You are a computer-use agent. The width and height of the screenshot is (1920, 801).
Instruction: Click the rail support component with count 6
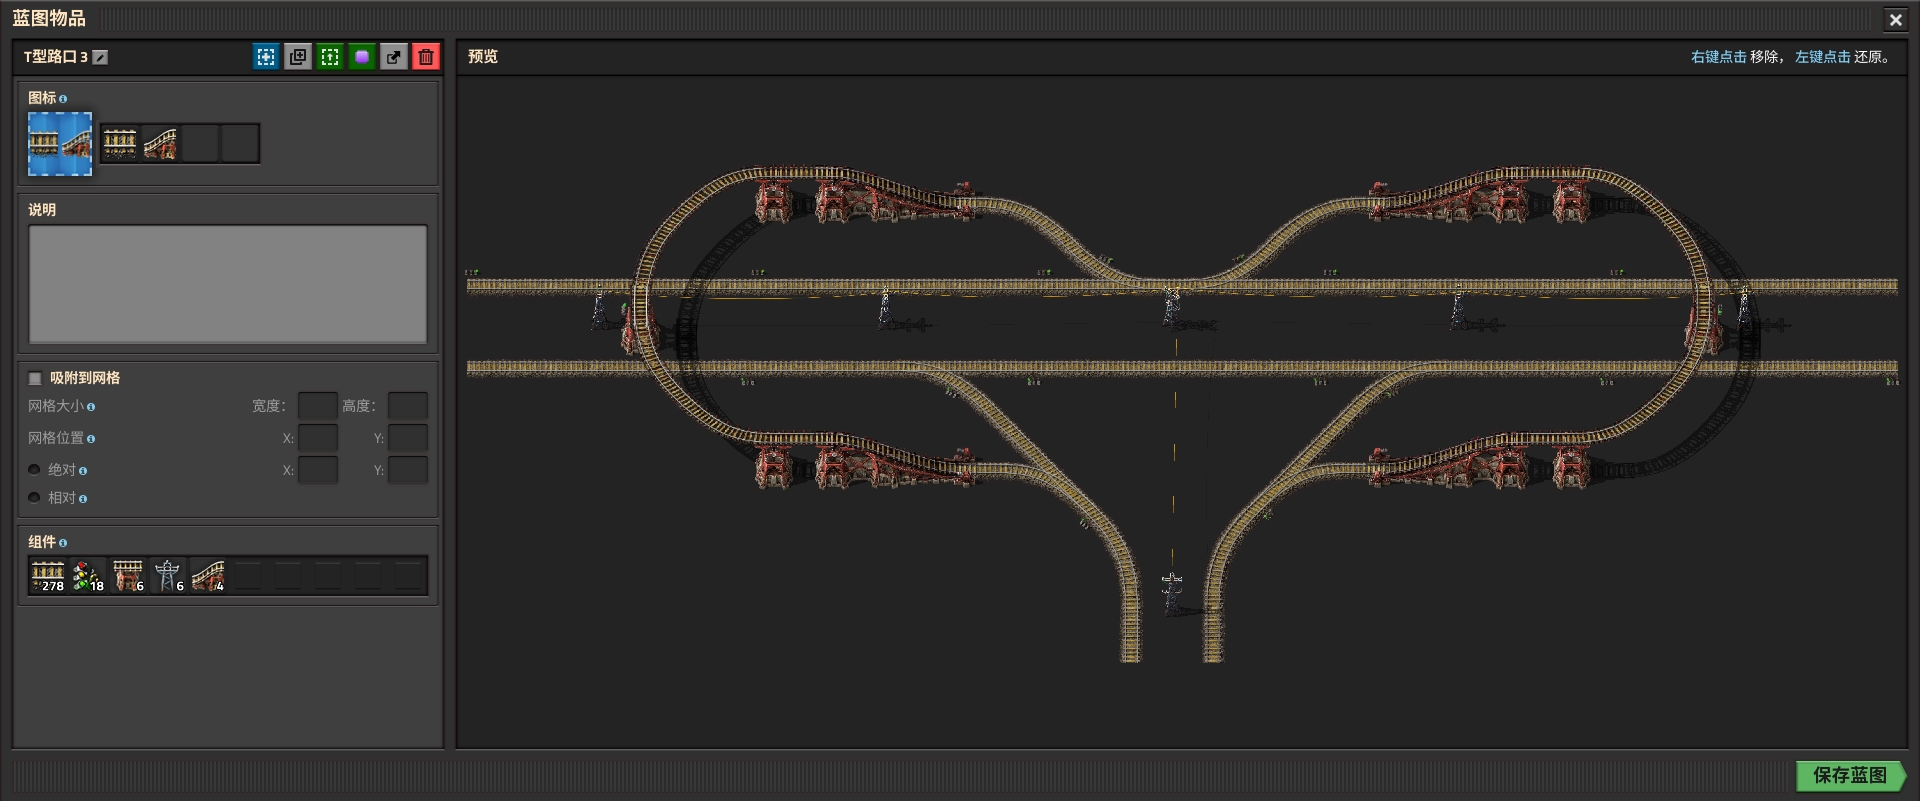[x=128, y=576]
